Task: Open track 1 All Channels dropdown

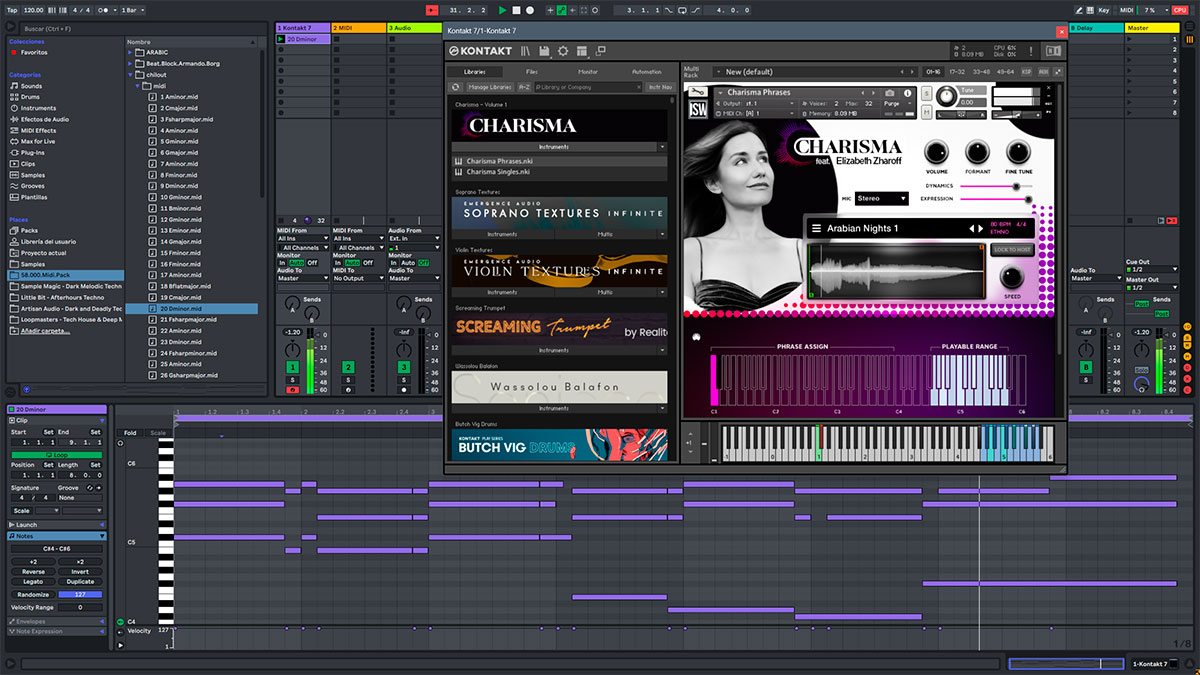Action: point(303,247)
